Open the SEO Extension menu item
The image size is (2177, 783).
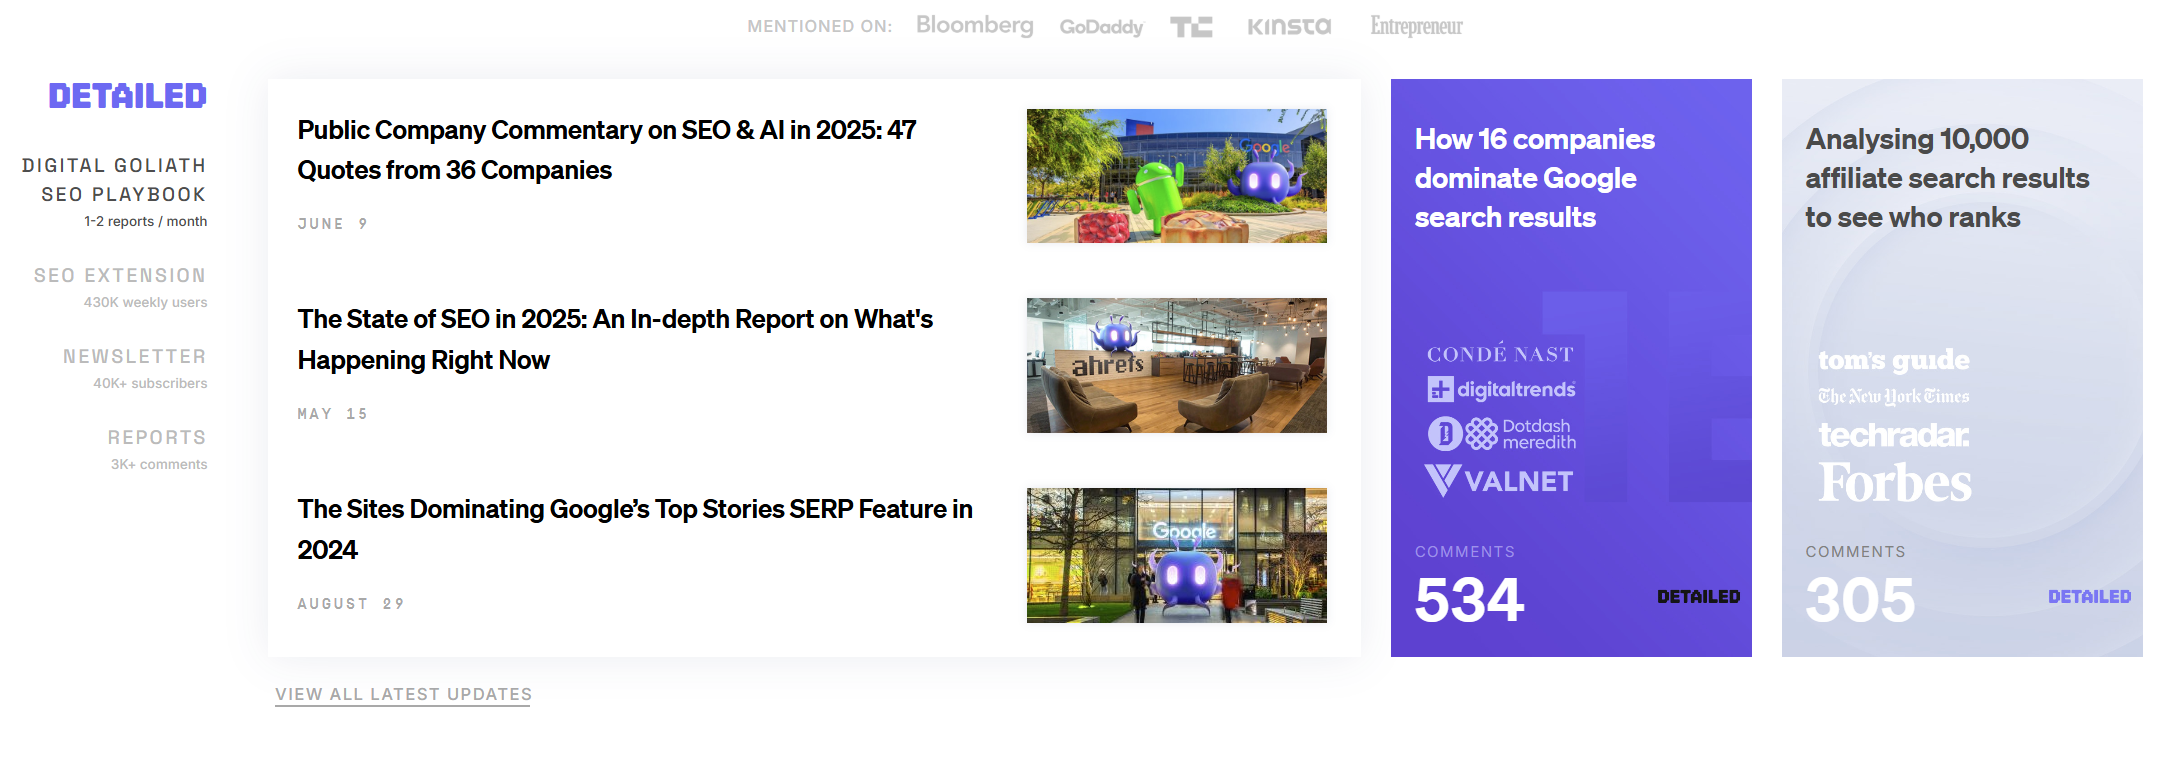pyautogui.click(x=120, y=275)
